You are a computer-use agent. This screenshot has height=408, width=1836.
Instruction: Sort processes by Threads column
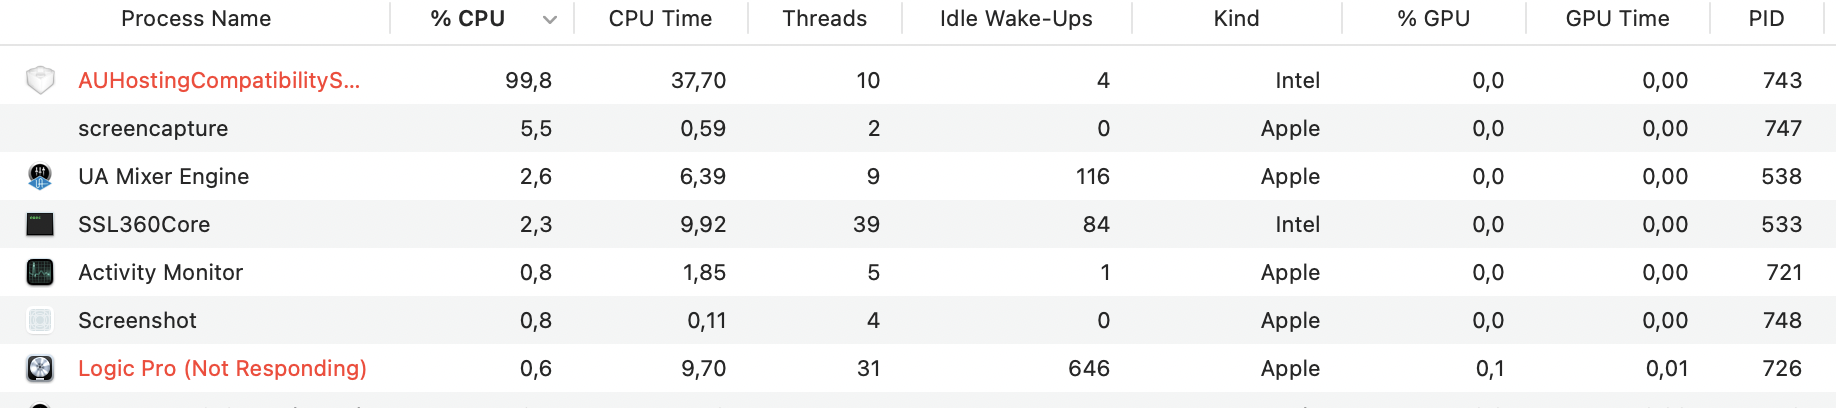point(824,19)
